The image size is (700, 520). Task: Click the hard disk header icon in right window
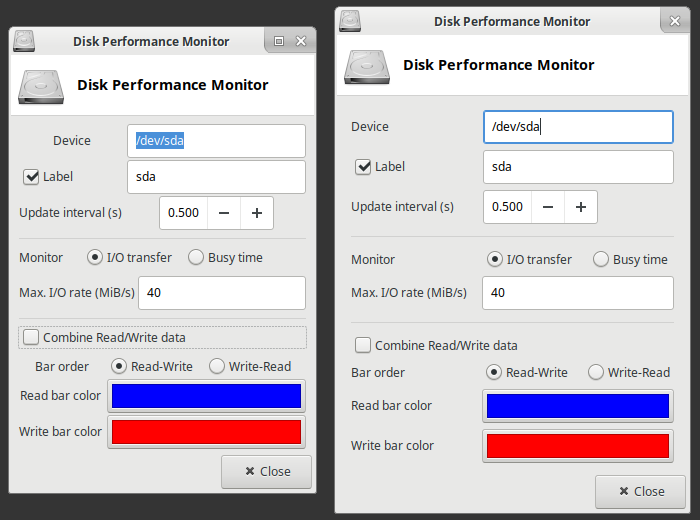point(367,65)
